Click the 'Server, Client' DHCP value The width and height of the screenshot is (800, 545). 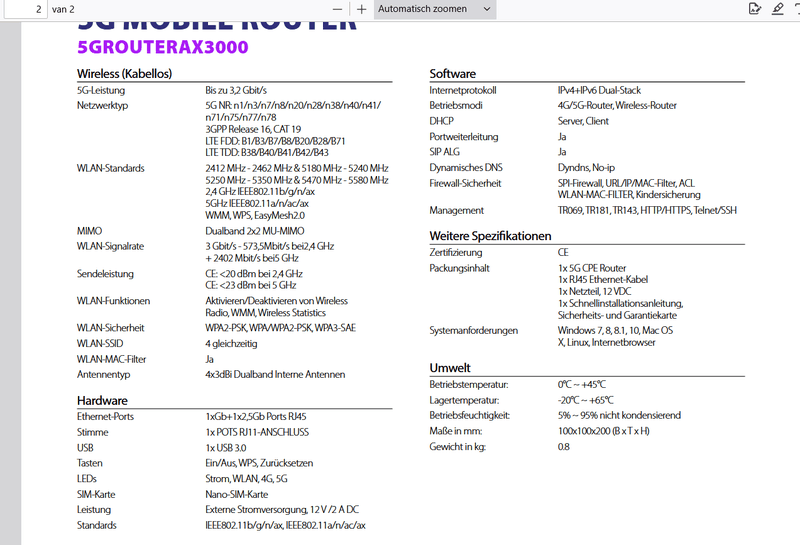583,121
